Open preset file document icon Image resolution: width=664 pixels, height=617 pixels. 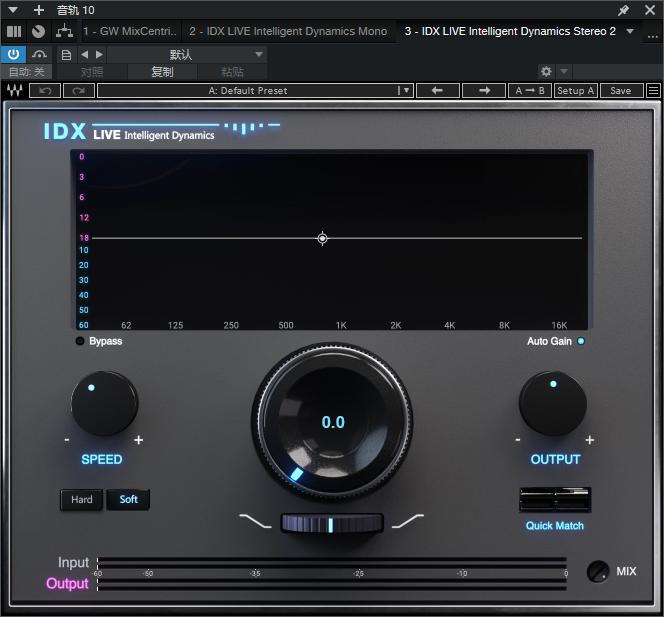click(66, 55)
